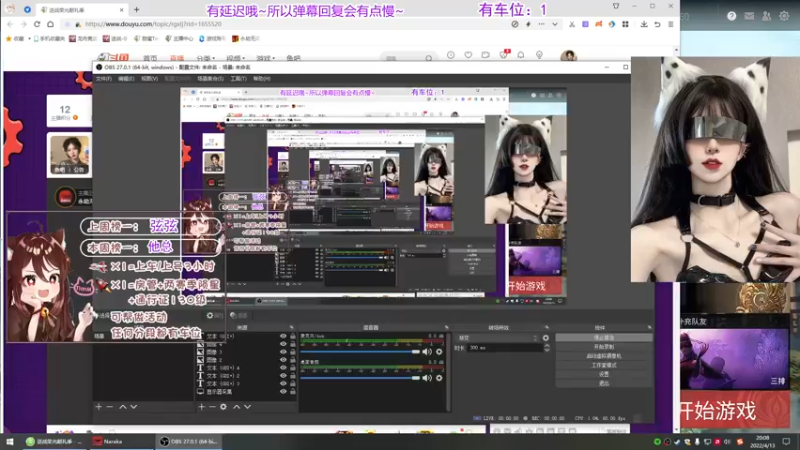This screenshot has width=800, height=450.
Task: Open 麦克风/Aux channel settings gear
Action: (439, 352)
